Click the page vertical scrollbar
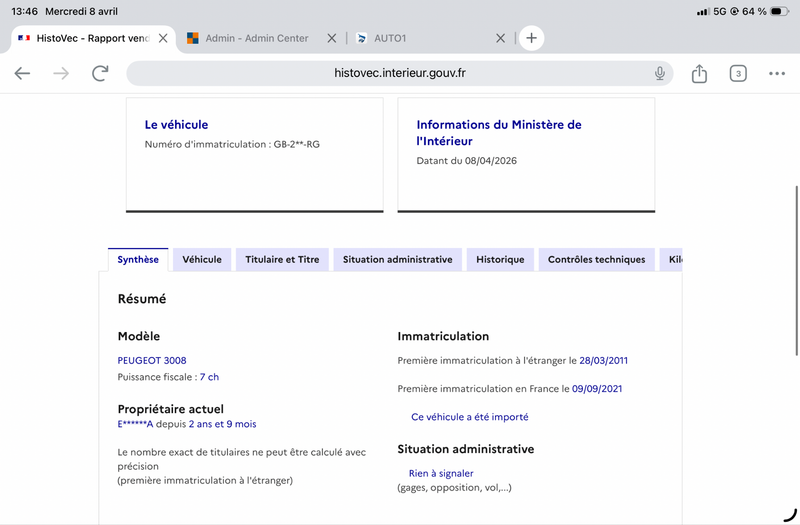The image size is (800, 525). point(796,270)
